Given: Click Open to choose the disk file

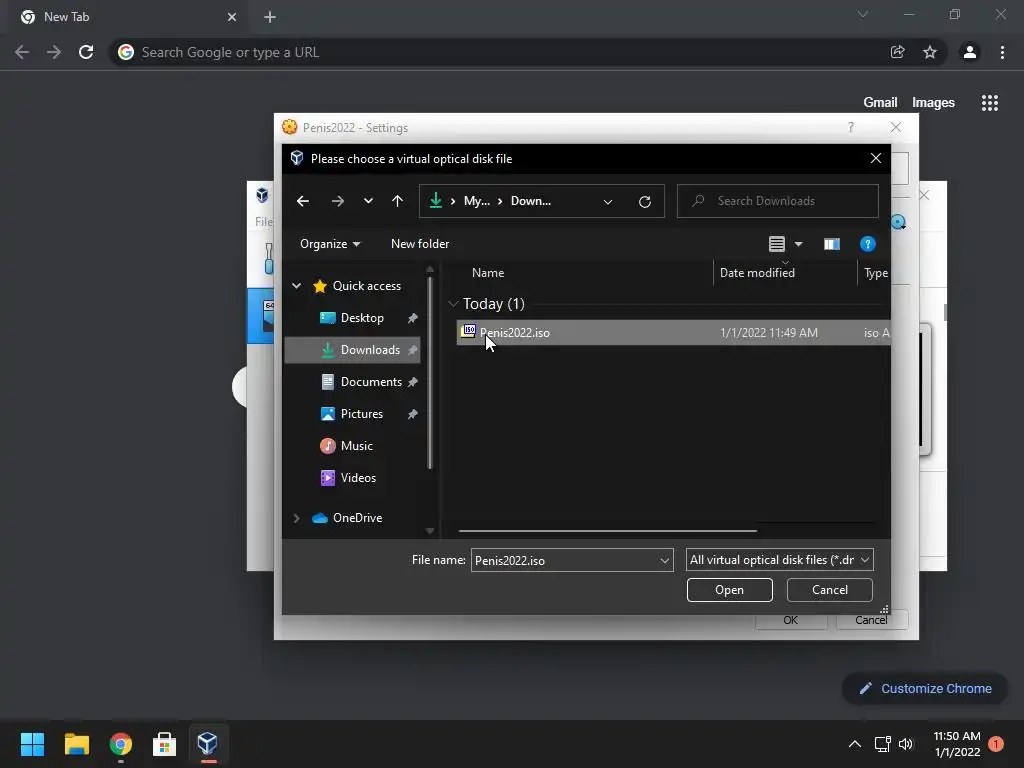Looking at the screenshot, I should (729, 590).
